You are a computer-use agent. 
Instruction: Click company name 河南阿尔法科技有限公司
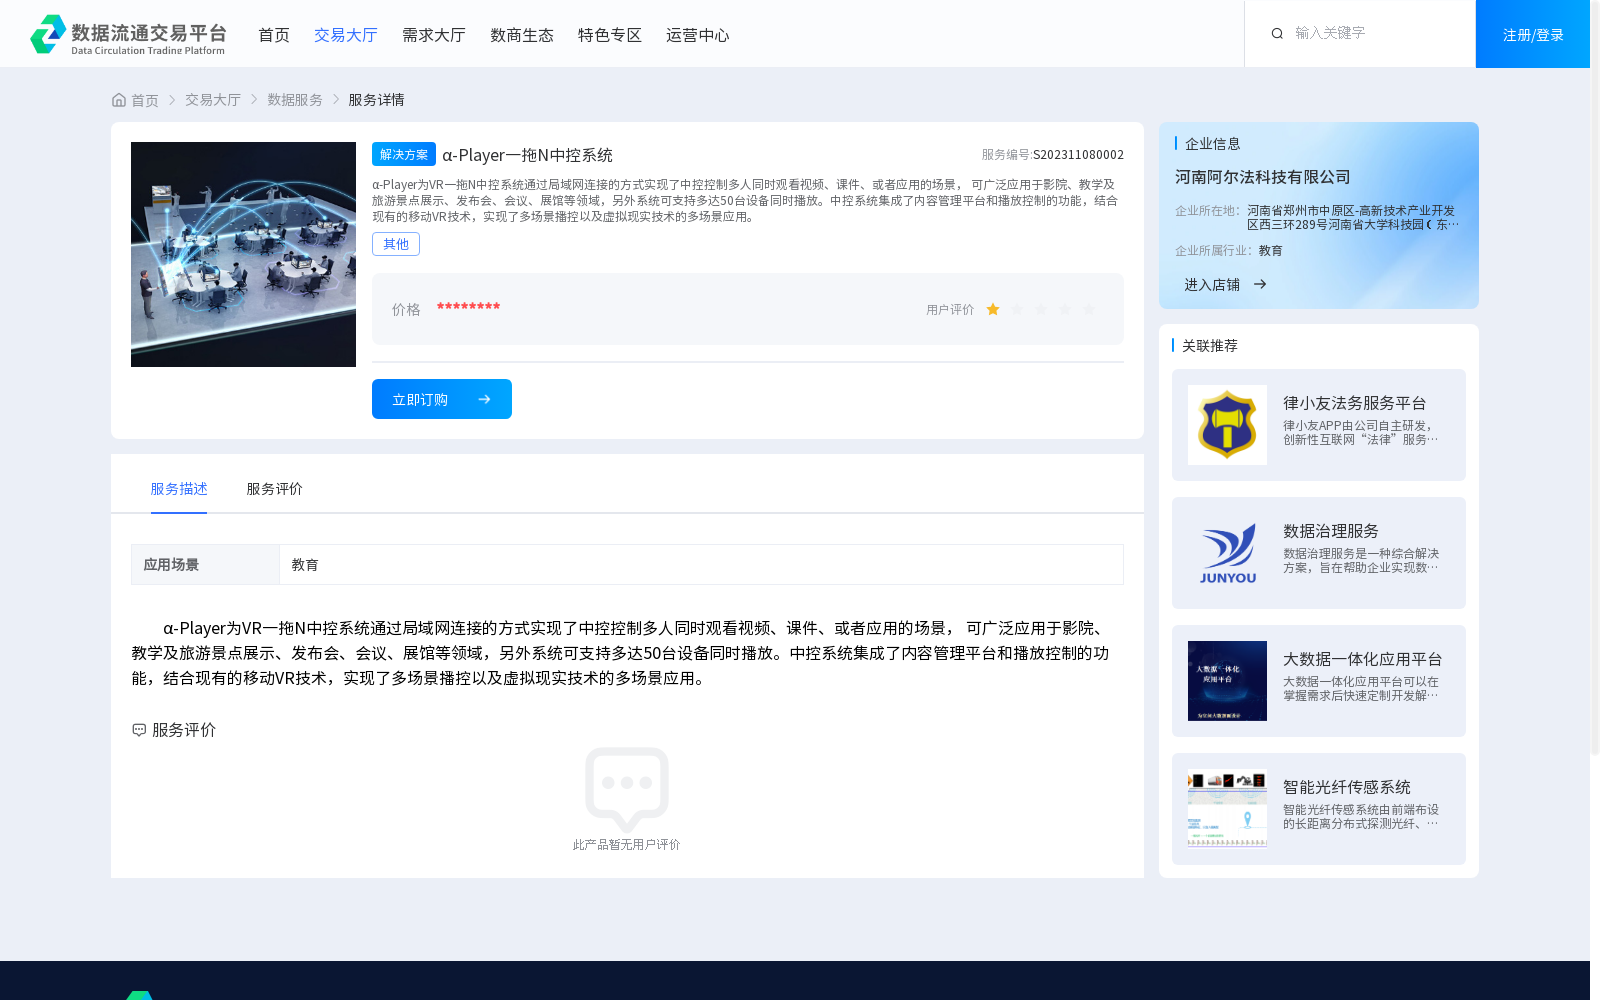[x=1263, y=177]
